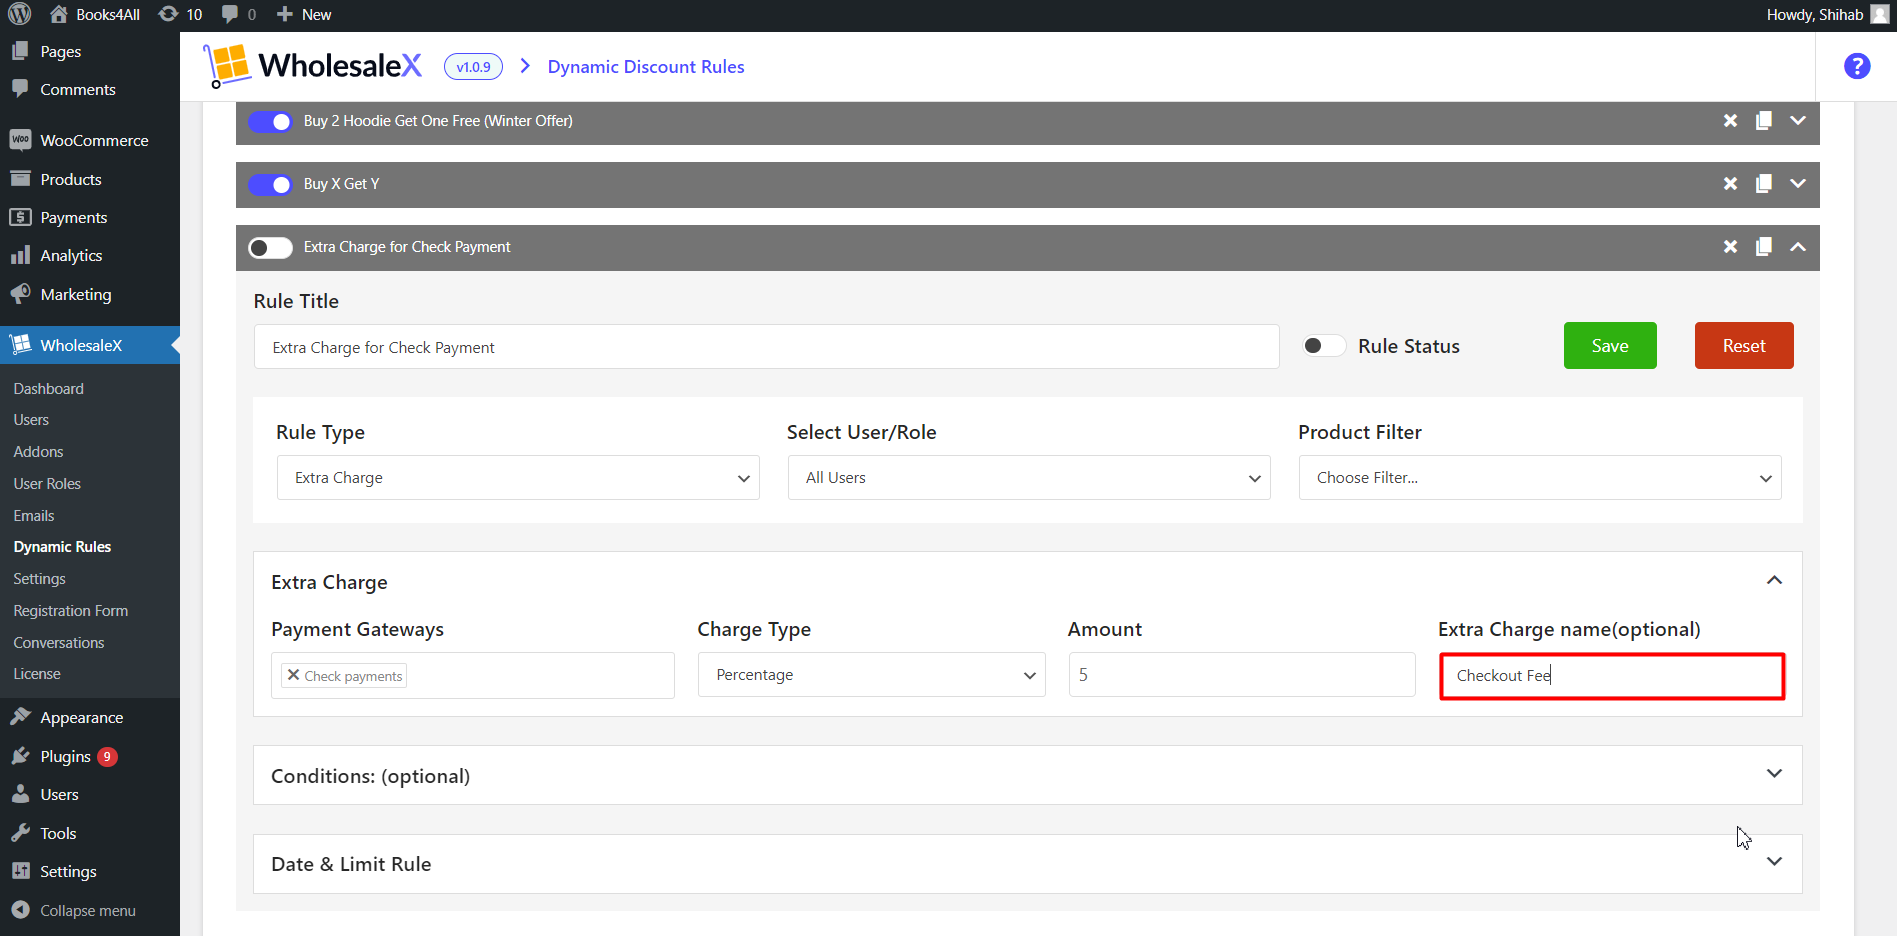Click the blue help question mark icon
This screenshot has height=936, width=1897.
tap(1857, 66)
